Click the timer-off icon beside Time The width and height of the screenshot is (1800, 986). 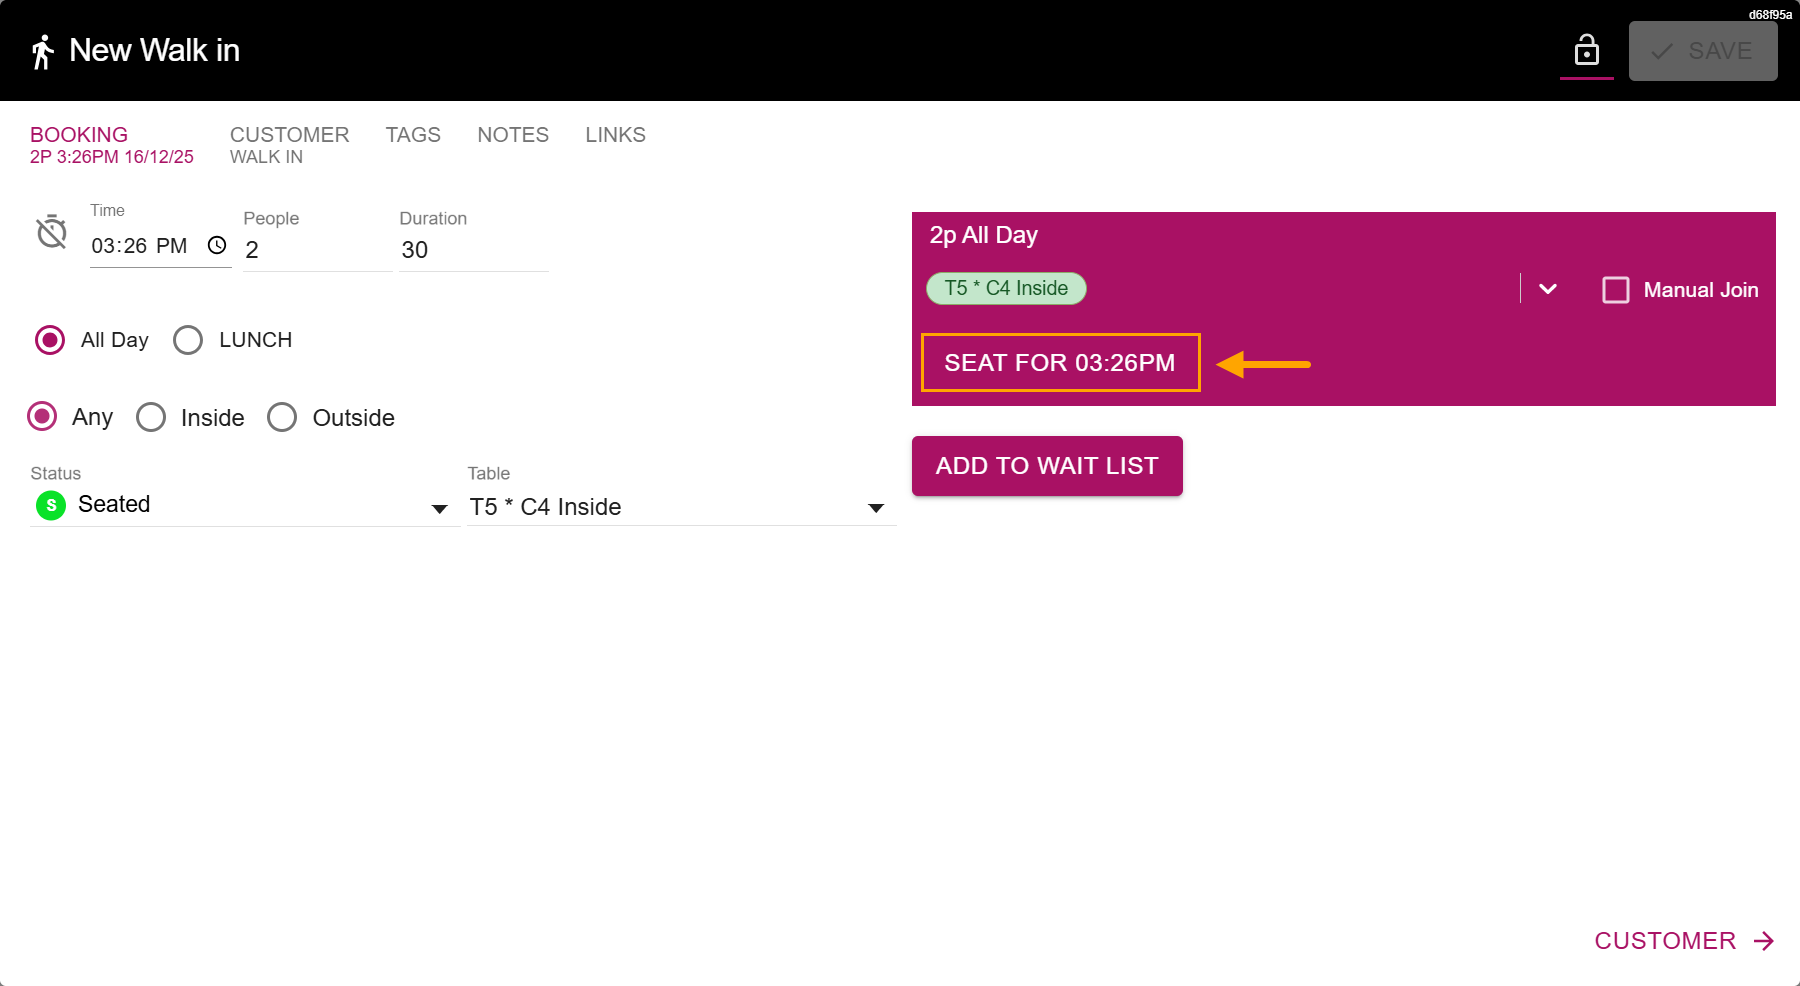[52, 232]
